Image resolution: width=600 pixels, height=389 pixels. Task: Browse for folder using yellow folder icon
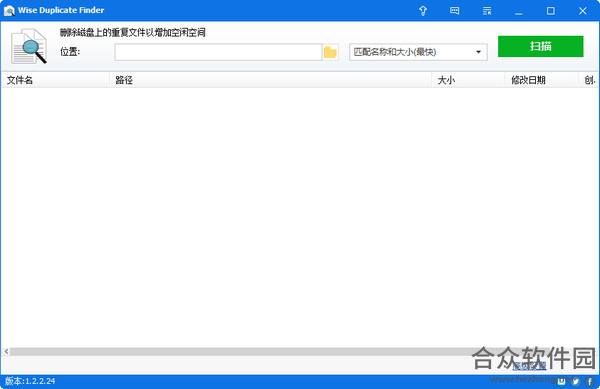[330, 52]
